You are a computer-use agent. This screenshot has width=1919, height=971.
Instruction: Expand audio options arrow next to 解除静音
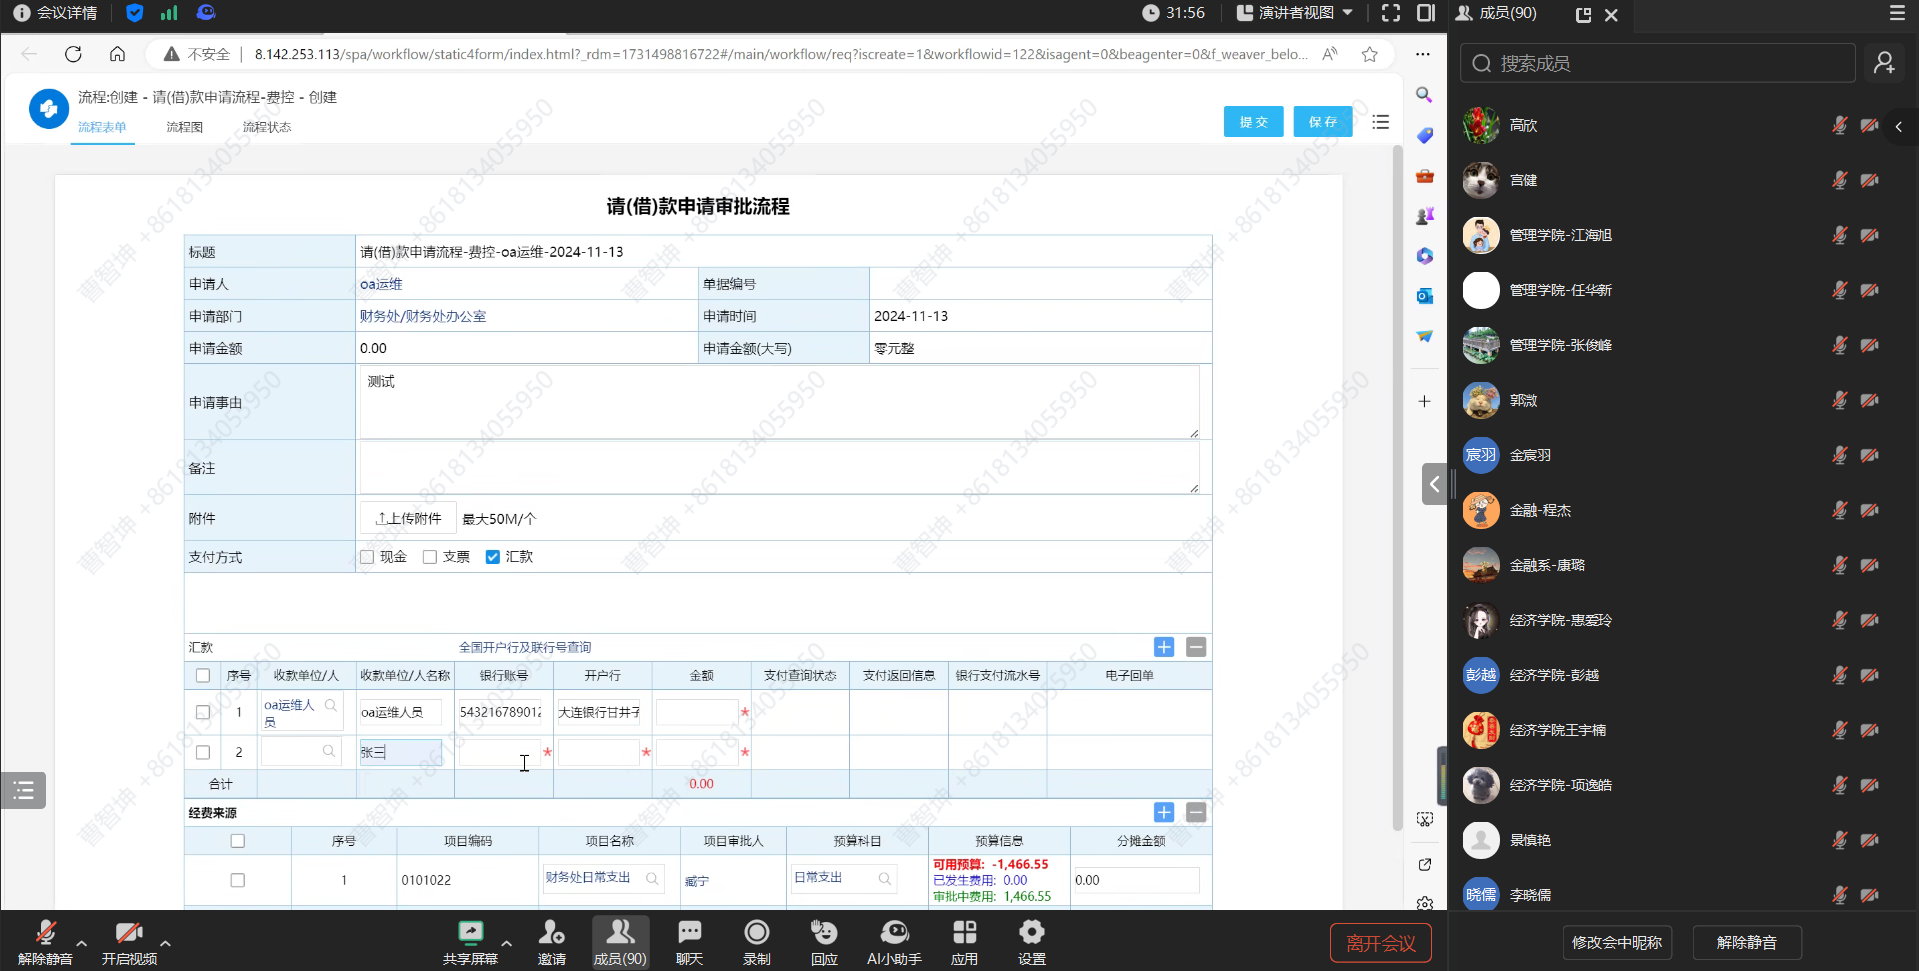point(81,943)
